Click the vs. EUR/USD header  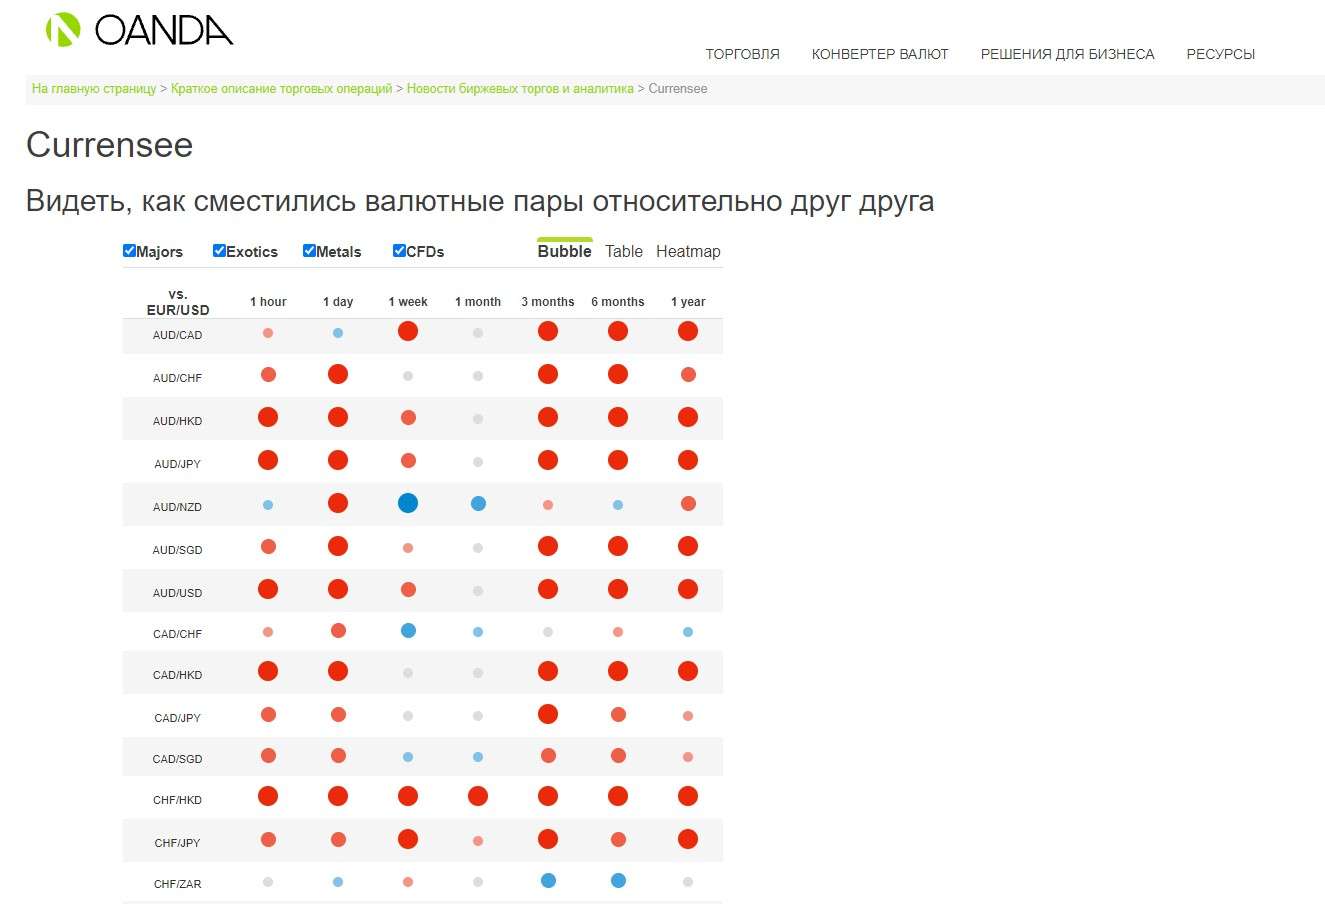(178, 302)
